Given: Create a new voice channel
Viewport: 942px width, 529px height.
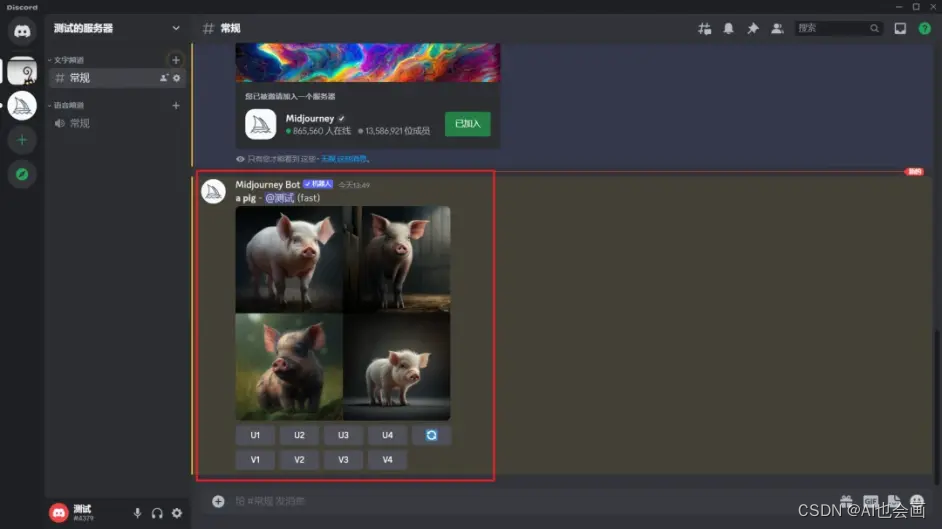Looking at the screenshot, I should coord(175,106).
